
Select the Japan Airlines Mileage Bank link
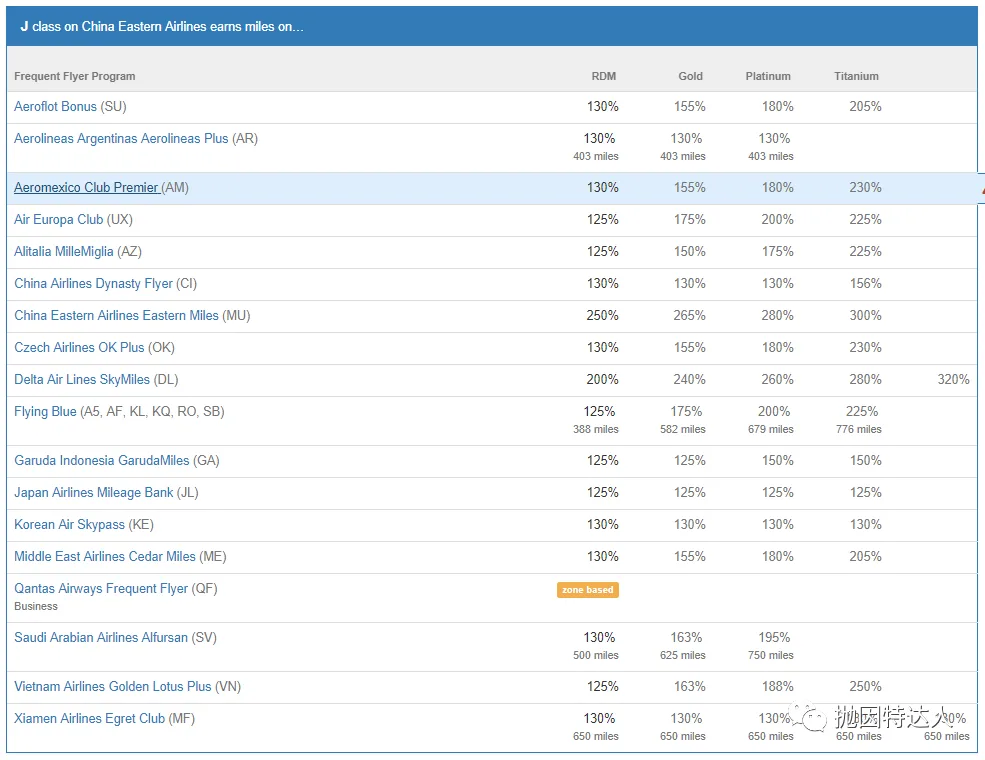click(x=94, y=493)
